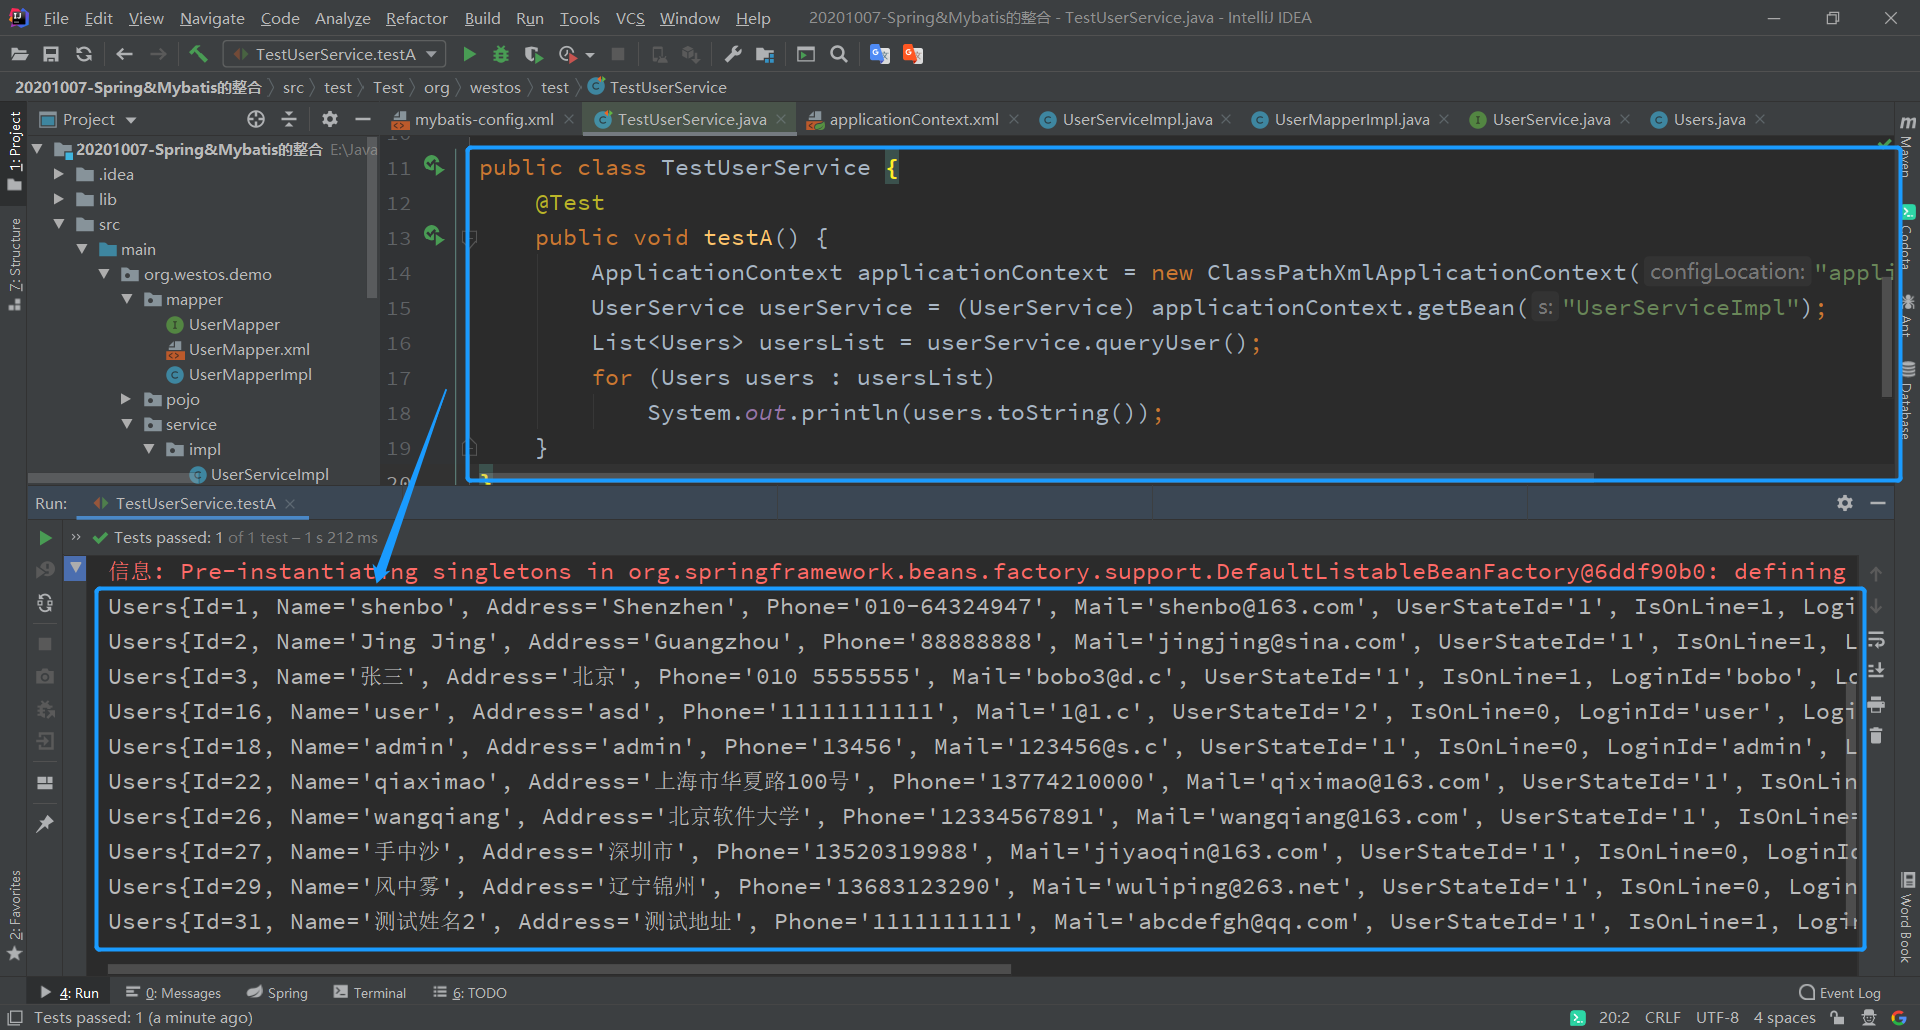Open Project view selector dropdown
The width and height of the screenshot is (1920, 1030).
[x=88, y=119]
